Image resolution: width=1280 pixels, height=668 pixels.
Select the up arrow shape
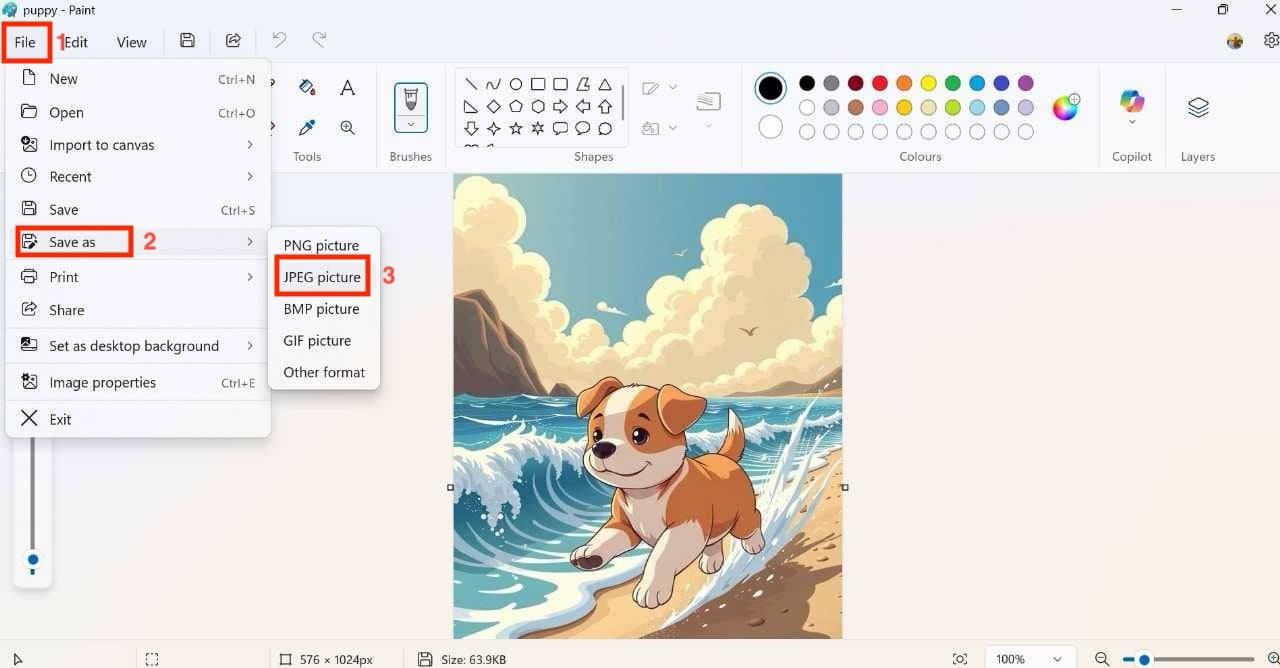point(605,106)
